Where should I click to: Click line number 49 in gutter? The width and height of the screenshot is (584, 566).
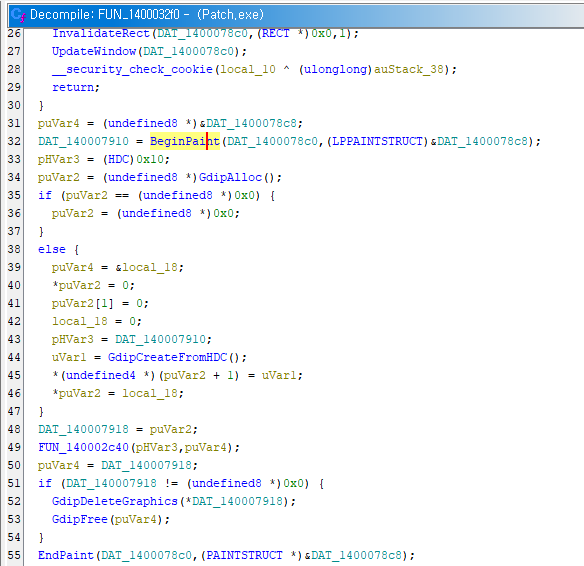pos(14,447)
